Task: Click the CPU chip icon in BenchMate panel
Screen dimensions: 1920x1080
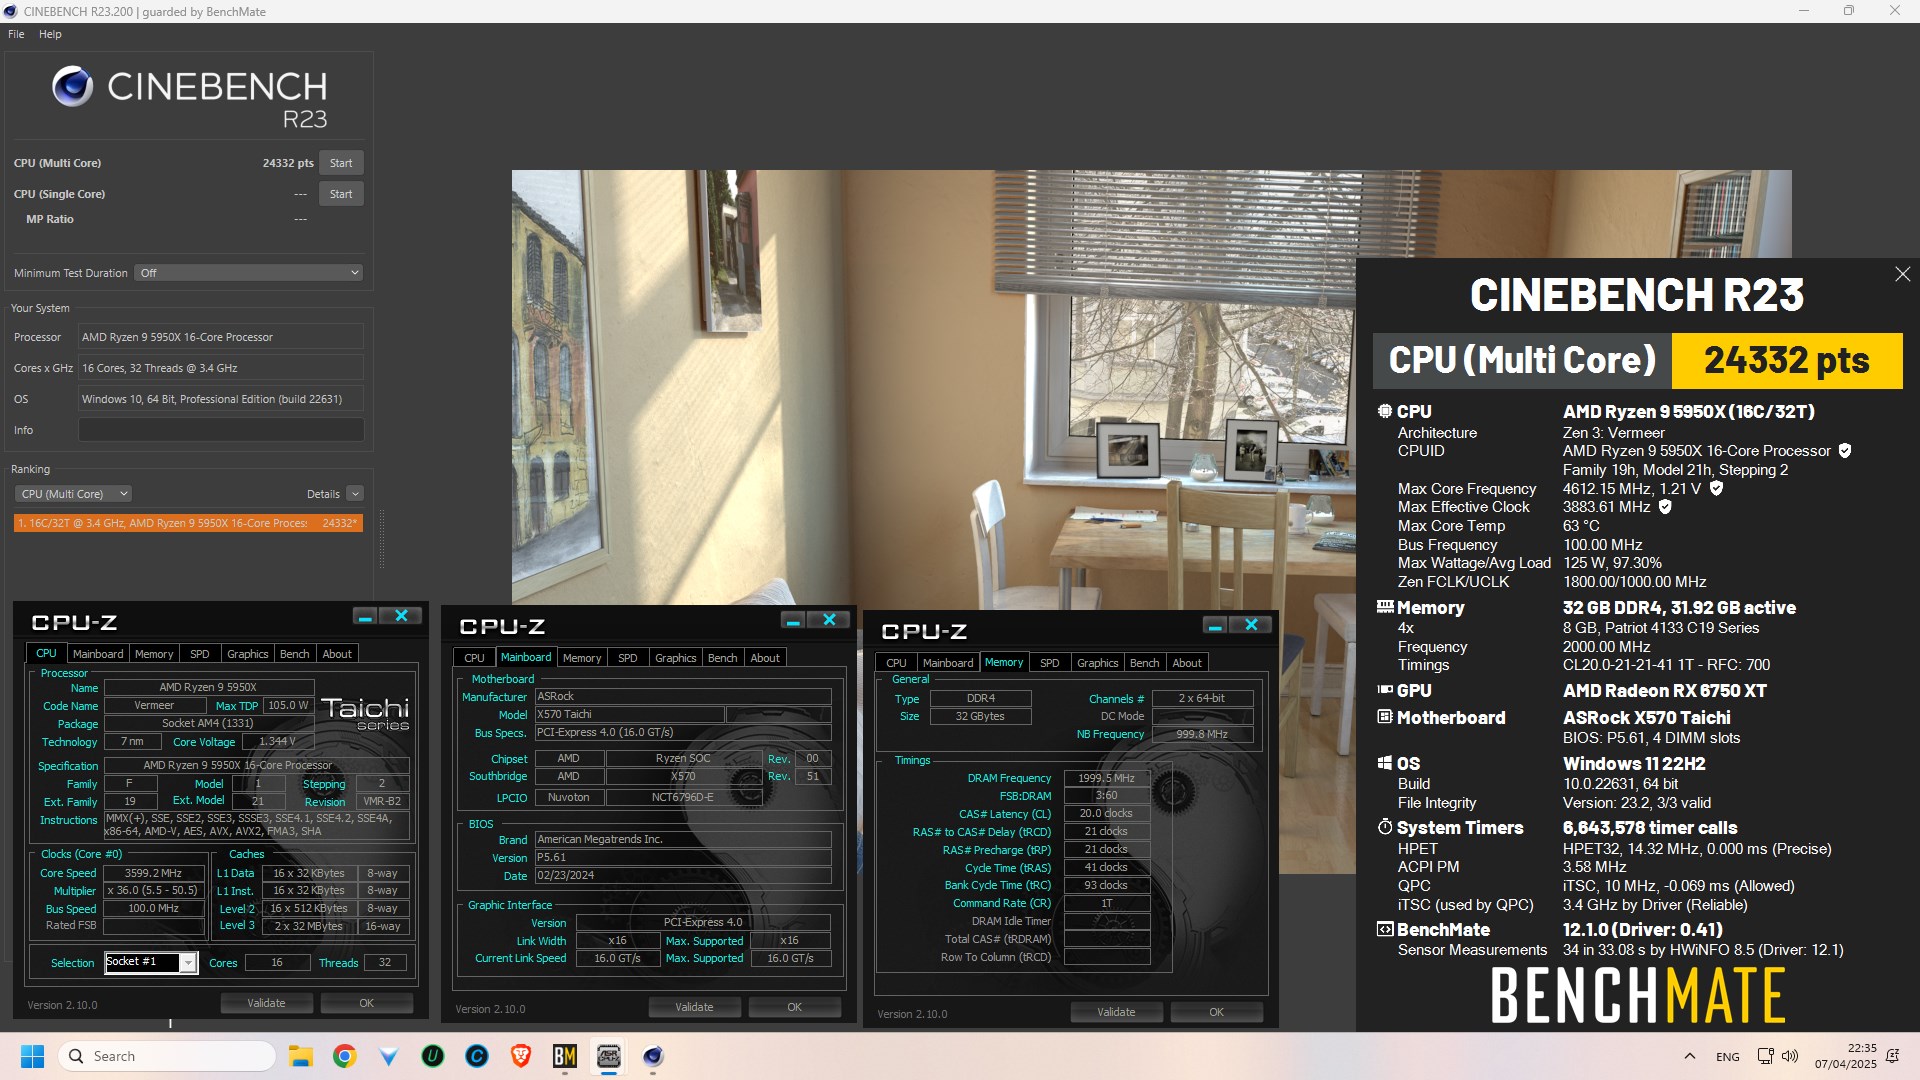Action: [1385, 411]
